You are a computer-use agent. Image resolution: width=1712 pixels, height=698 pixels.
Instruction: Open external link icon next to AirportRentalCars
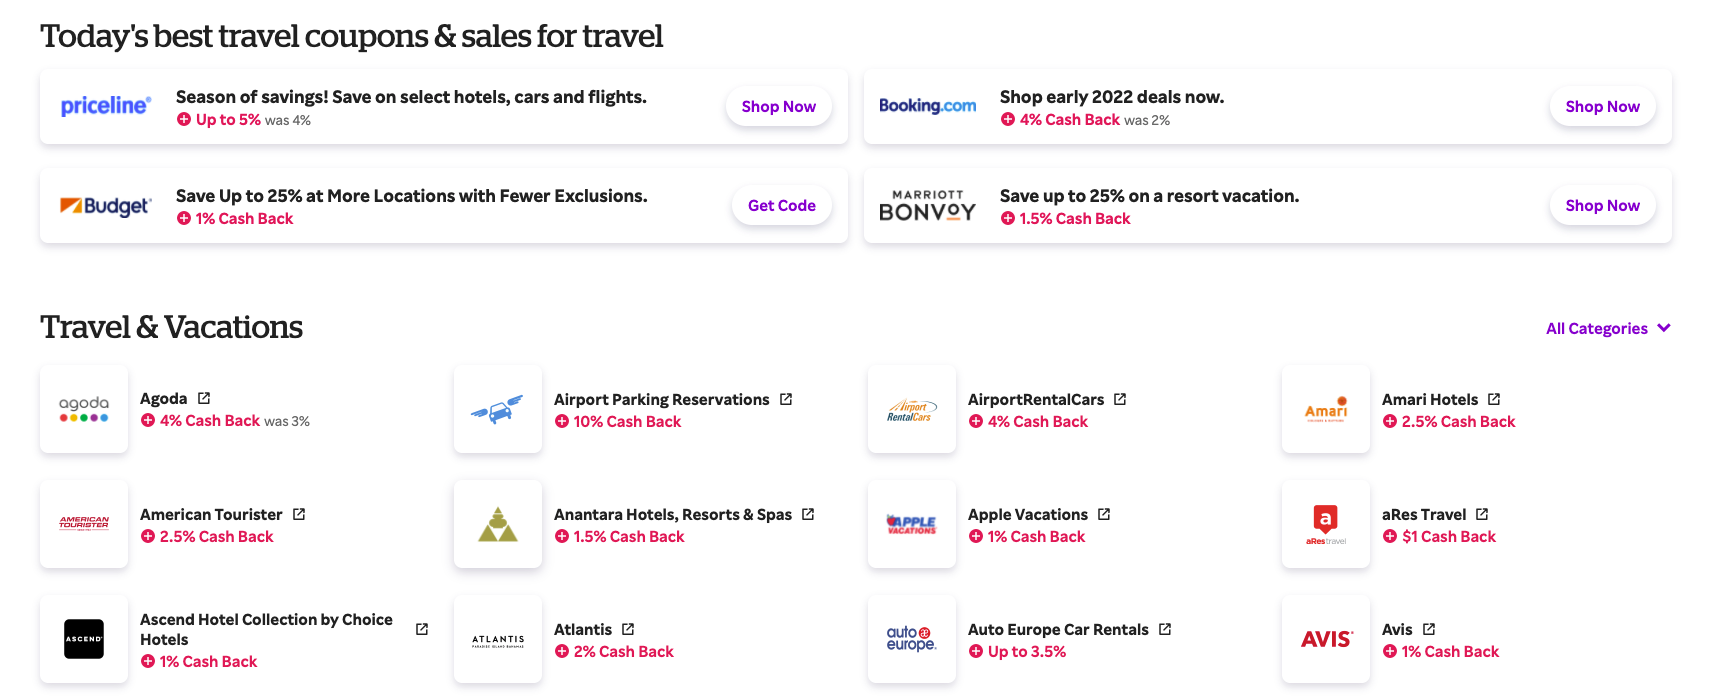1120,399
